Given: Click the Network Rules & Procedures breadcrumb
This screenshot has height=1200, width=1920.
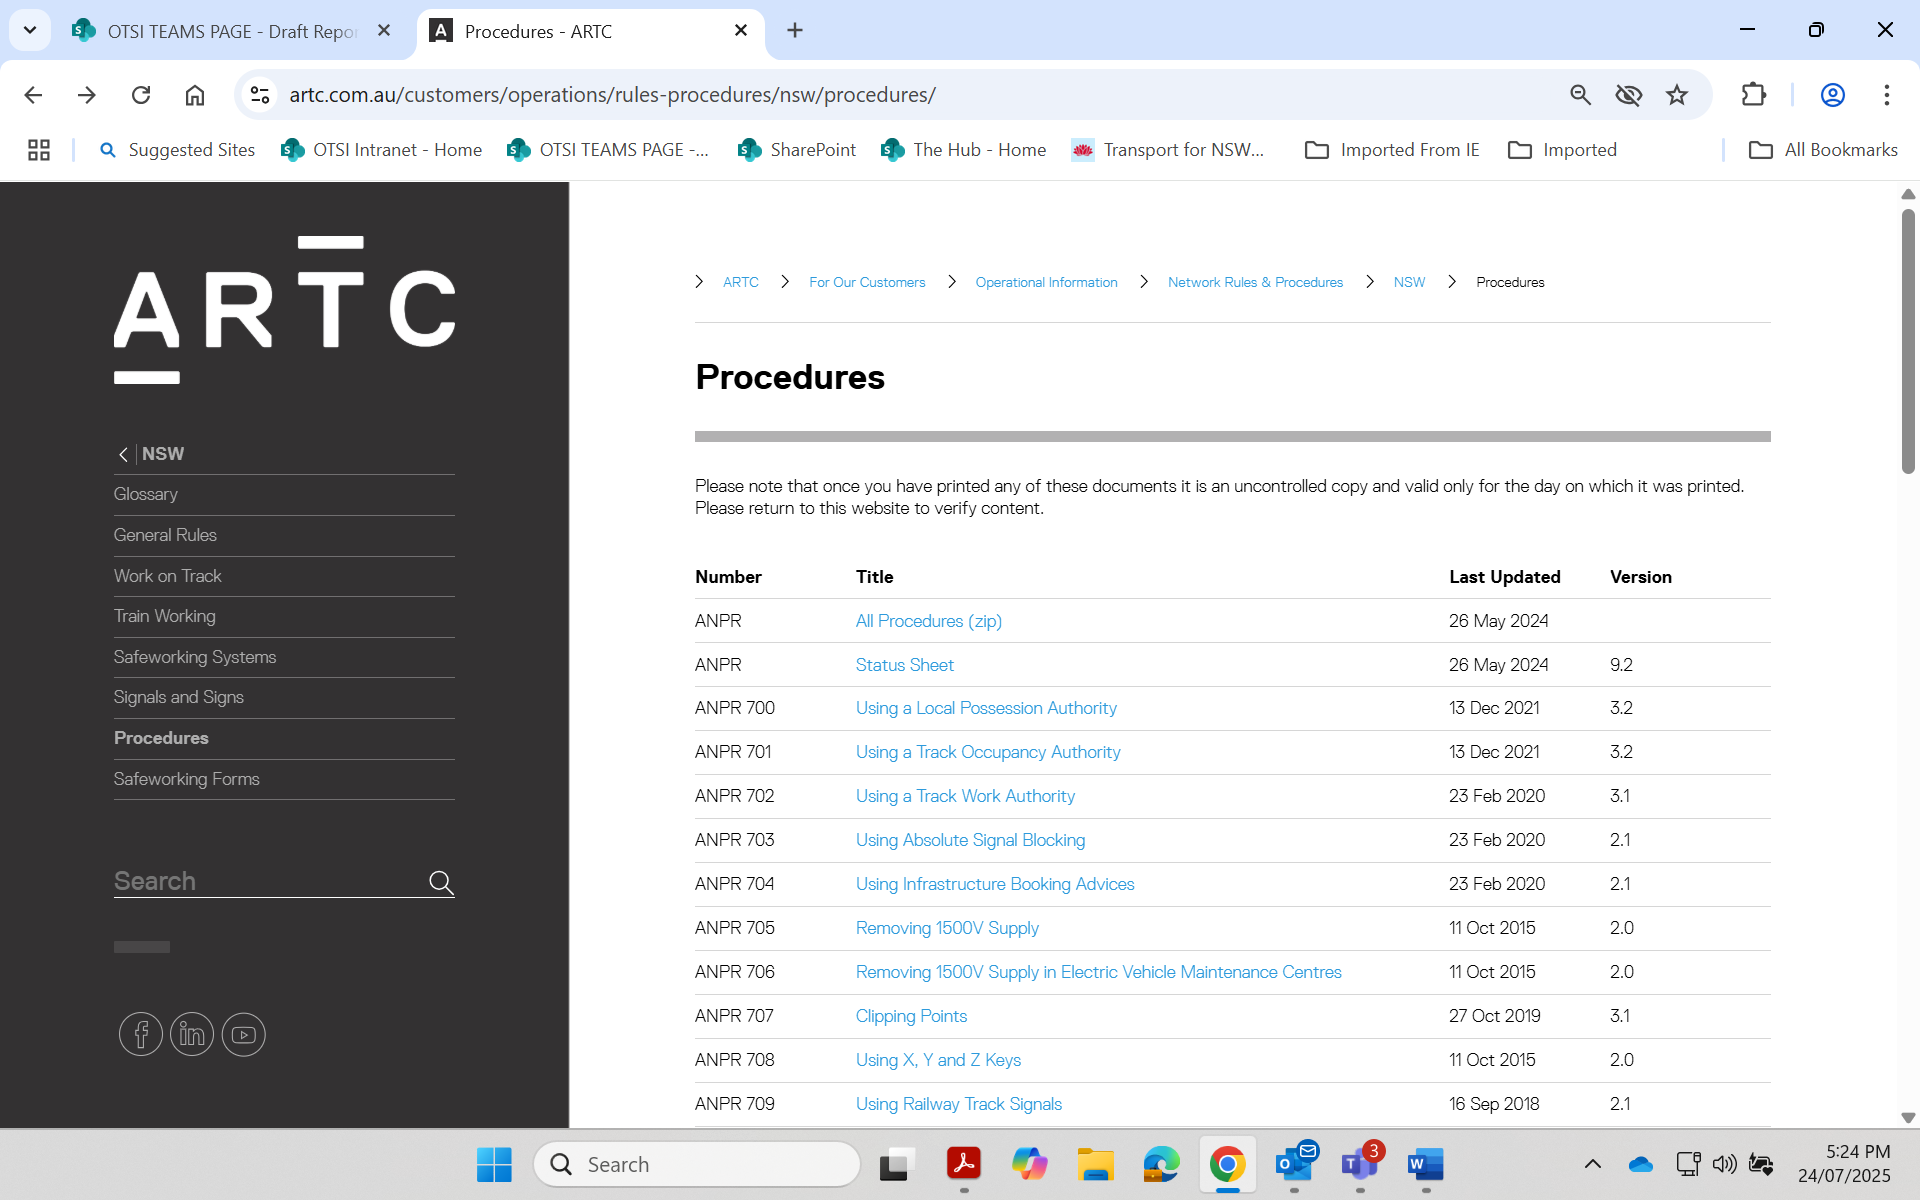Looking at the screenshot, I should tap(1255, 282).
